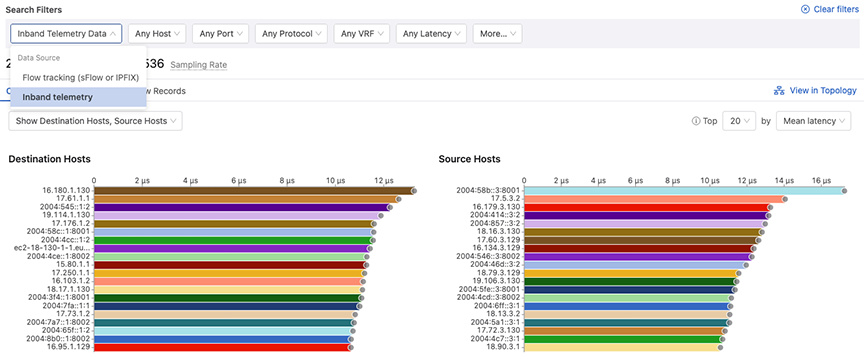Open the Any Host filter dropdown
The image size is (864, 362).
(x=157, y=34)
